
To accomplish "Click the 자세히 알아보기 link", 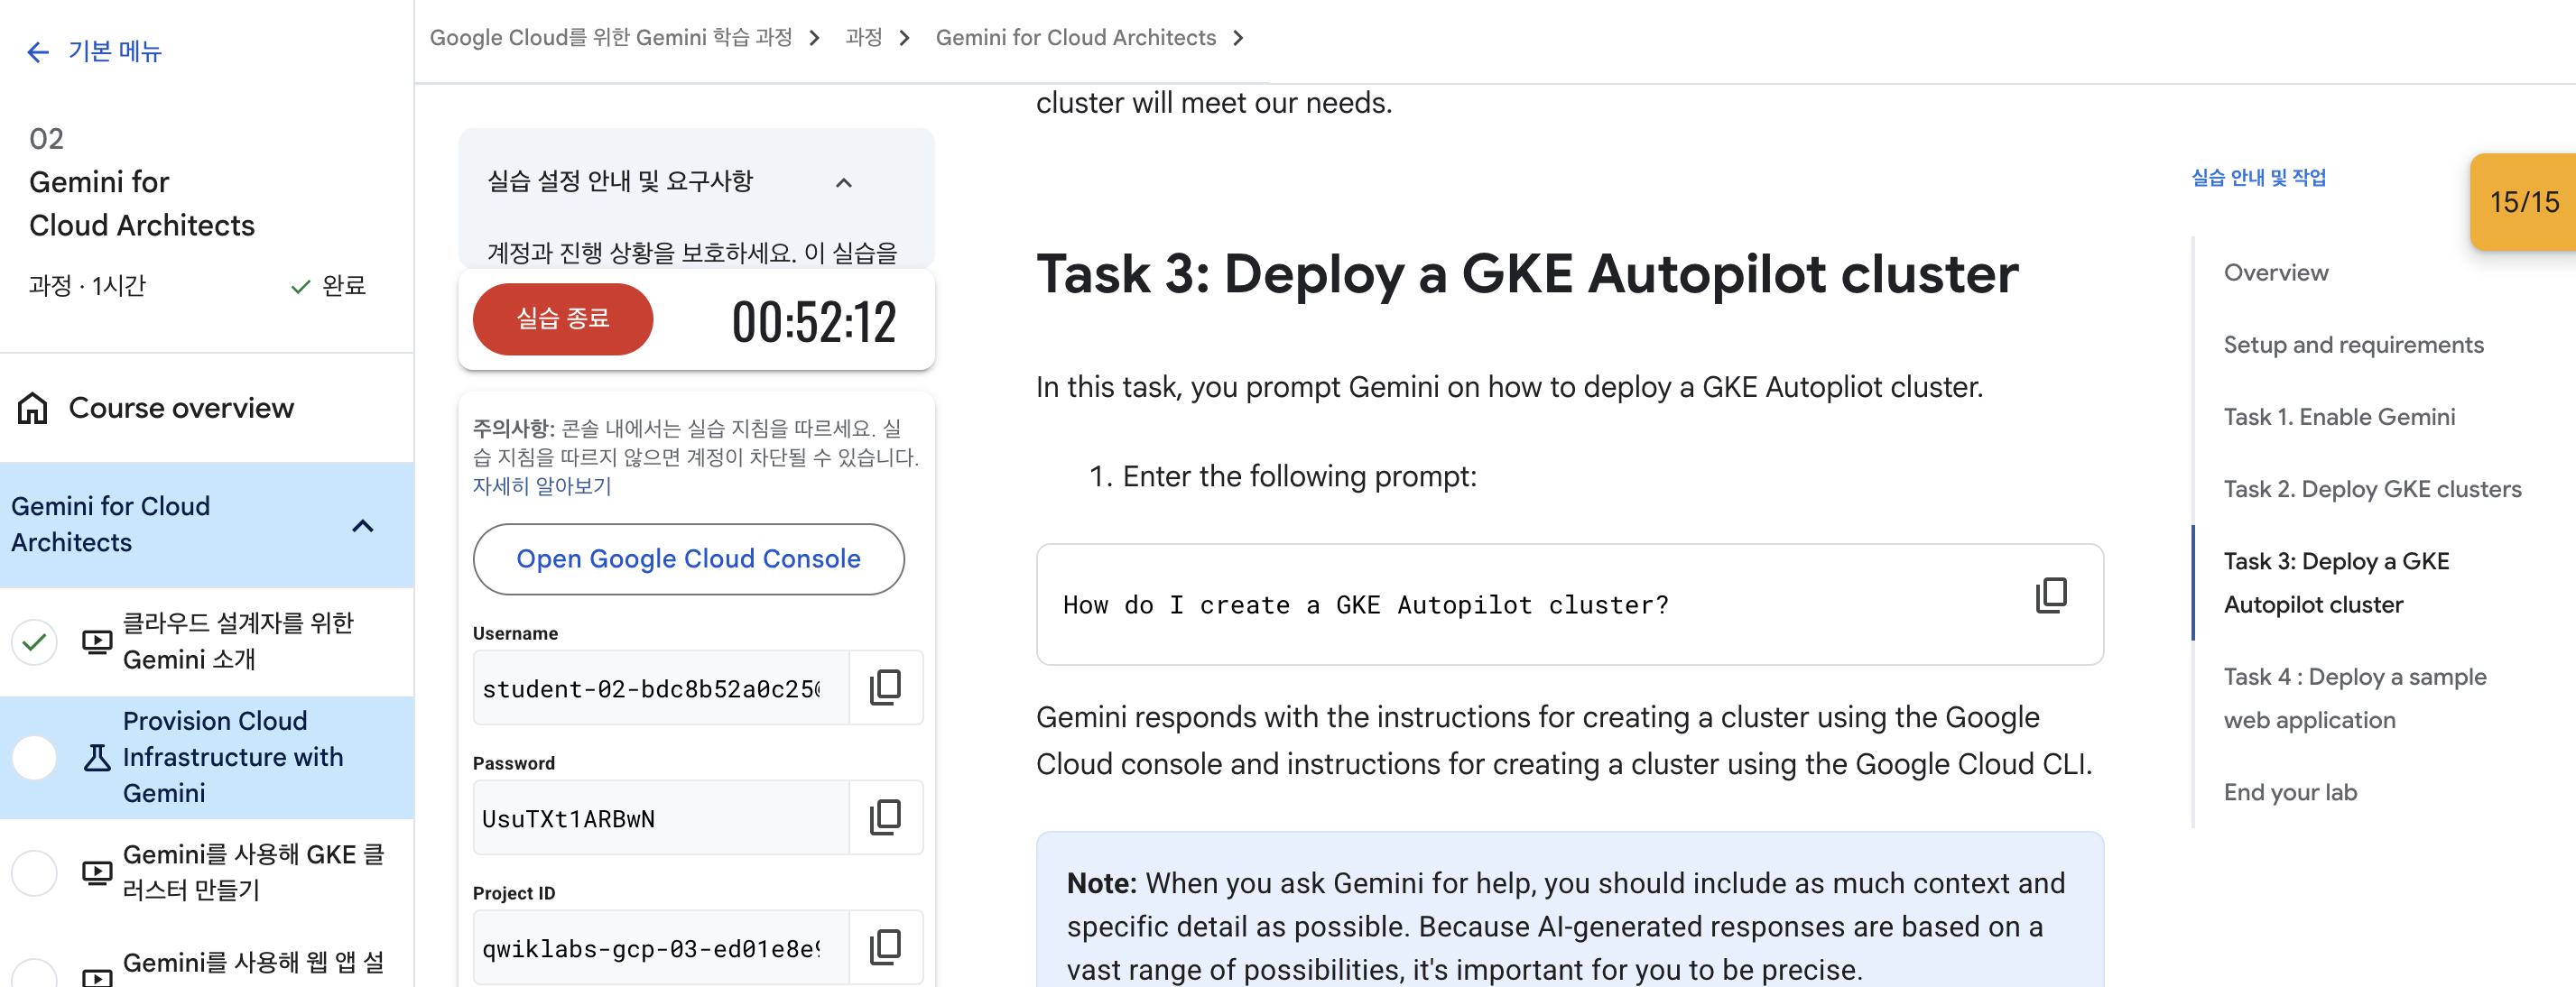I will [541, 487].
